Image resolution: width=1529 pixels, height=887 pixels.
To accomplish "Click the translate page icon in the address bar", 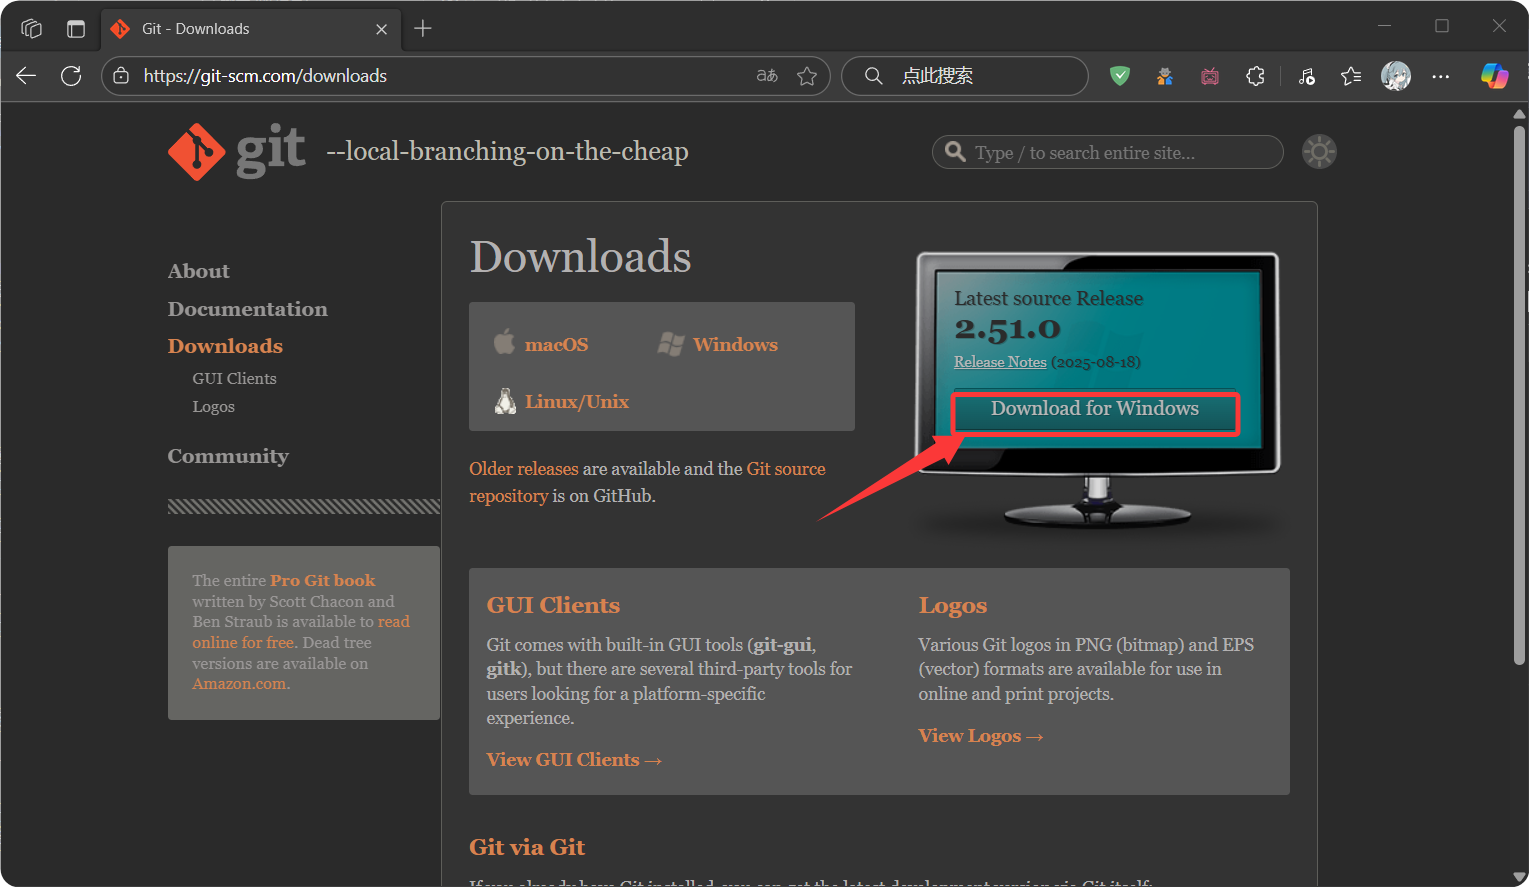I will [767, 76].
